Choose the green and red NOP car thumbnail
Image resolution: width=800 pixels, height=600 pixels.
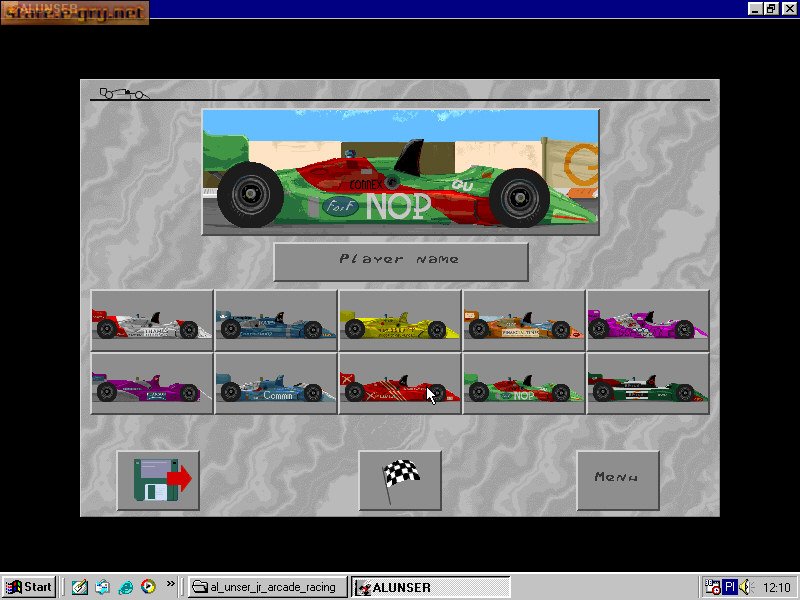[x=524, y=383]
